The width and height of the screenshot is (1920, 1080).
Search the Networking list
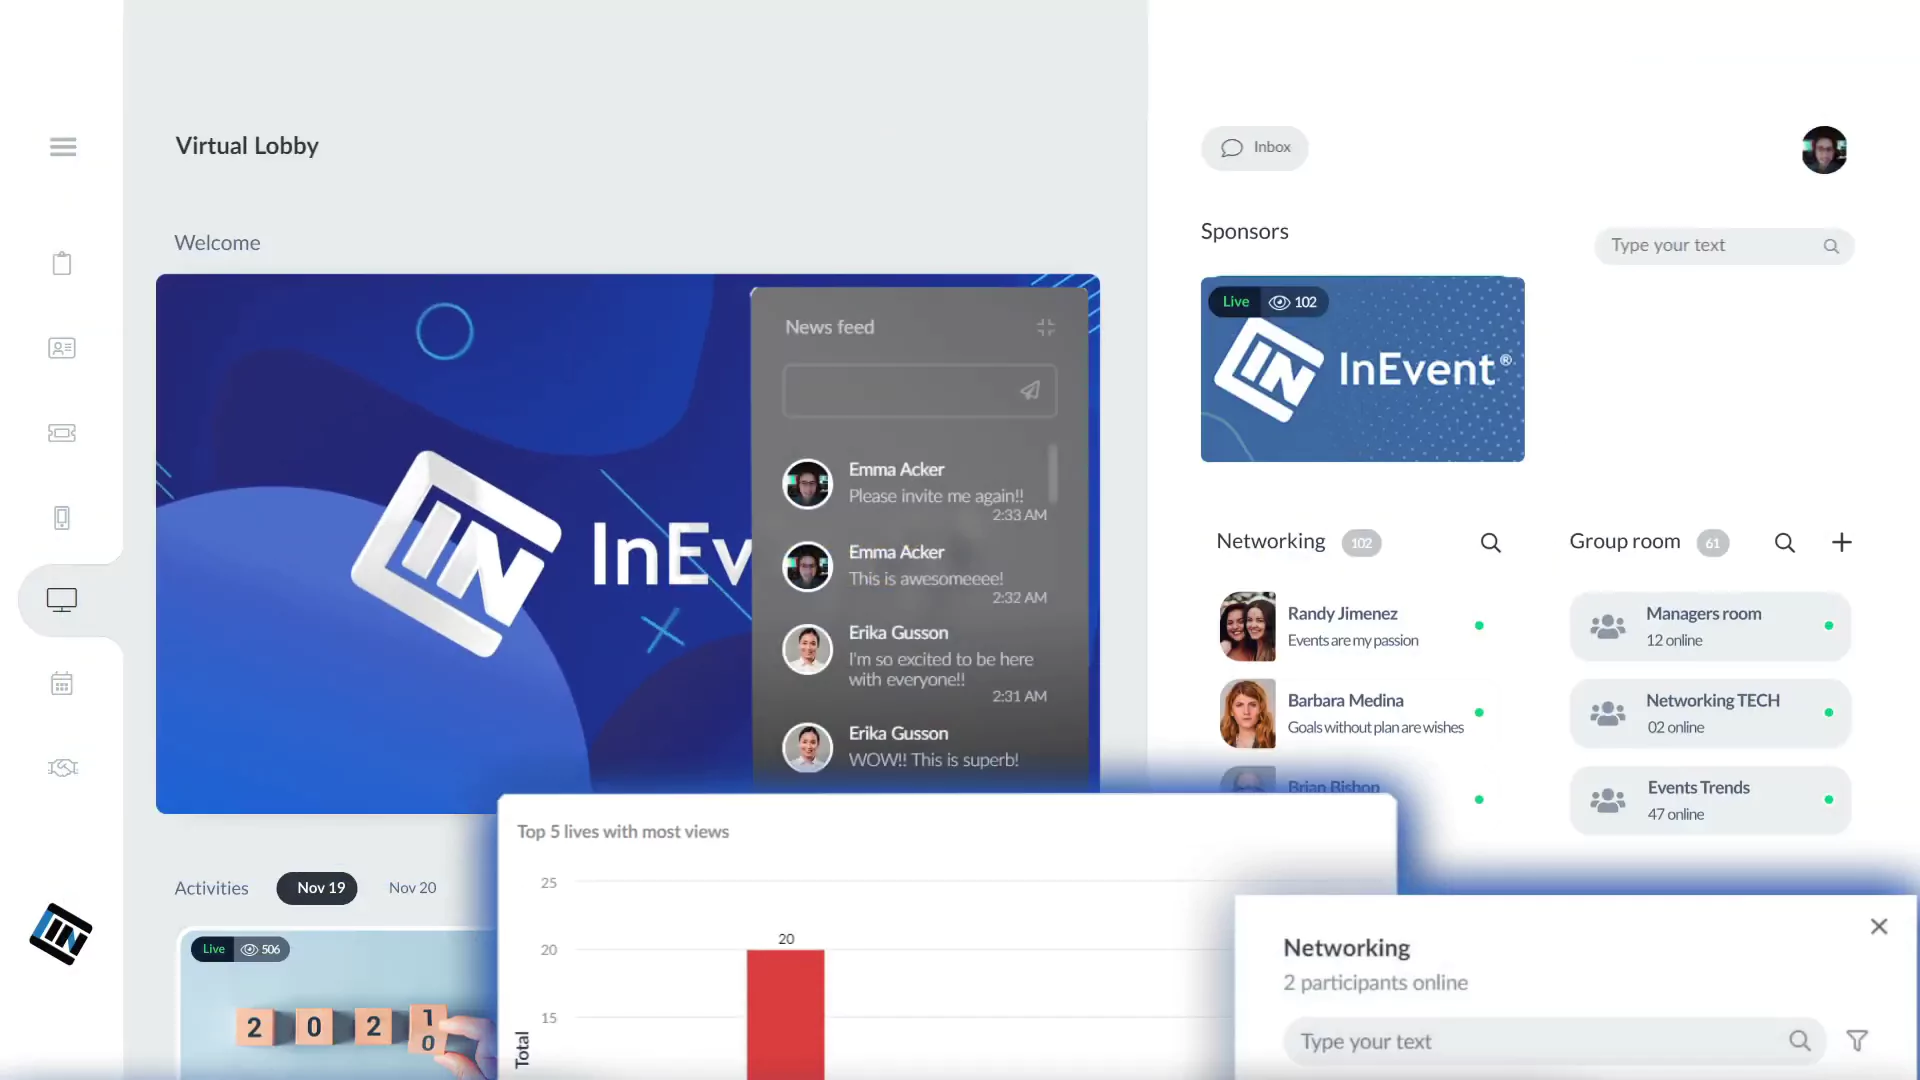tap(1490, 543)
